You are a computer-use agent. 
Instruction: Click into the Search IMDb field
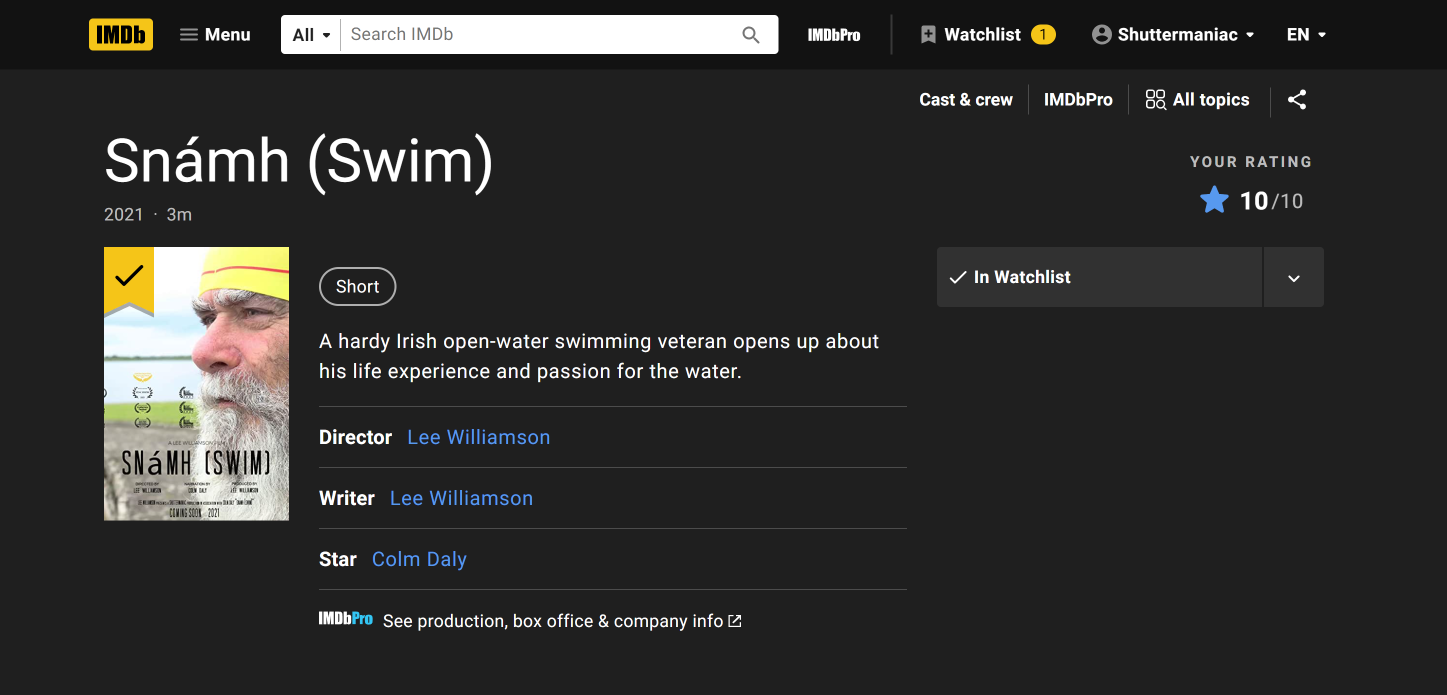pos(540,34)
